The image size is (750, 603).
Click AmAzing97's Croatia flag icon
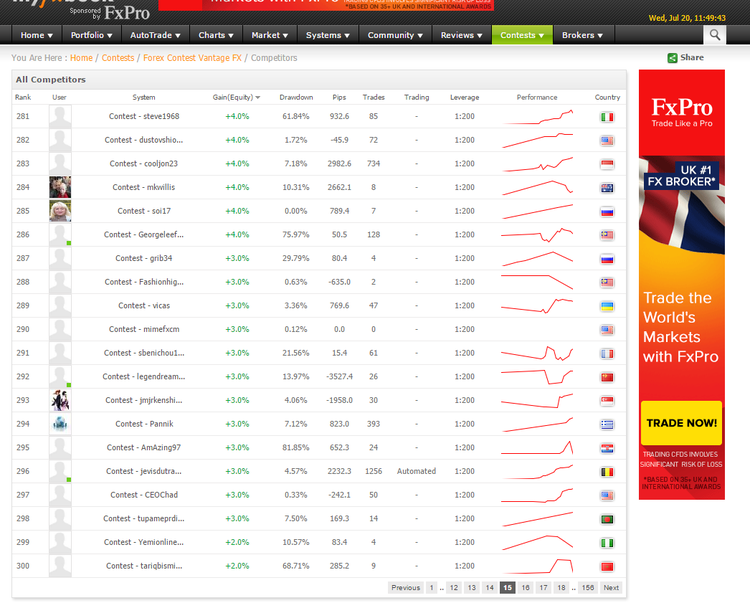(607, 449)
